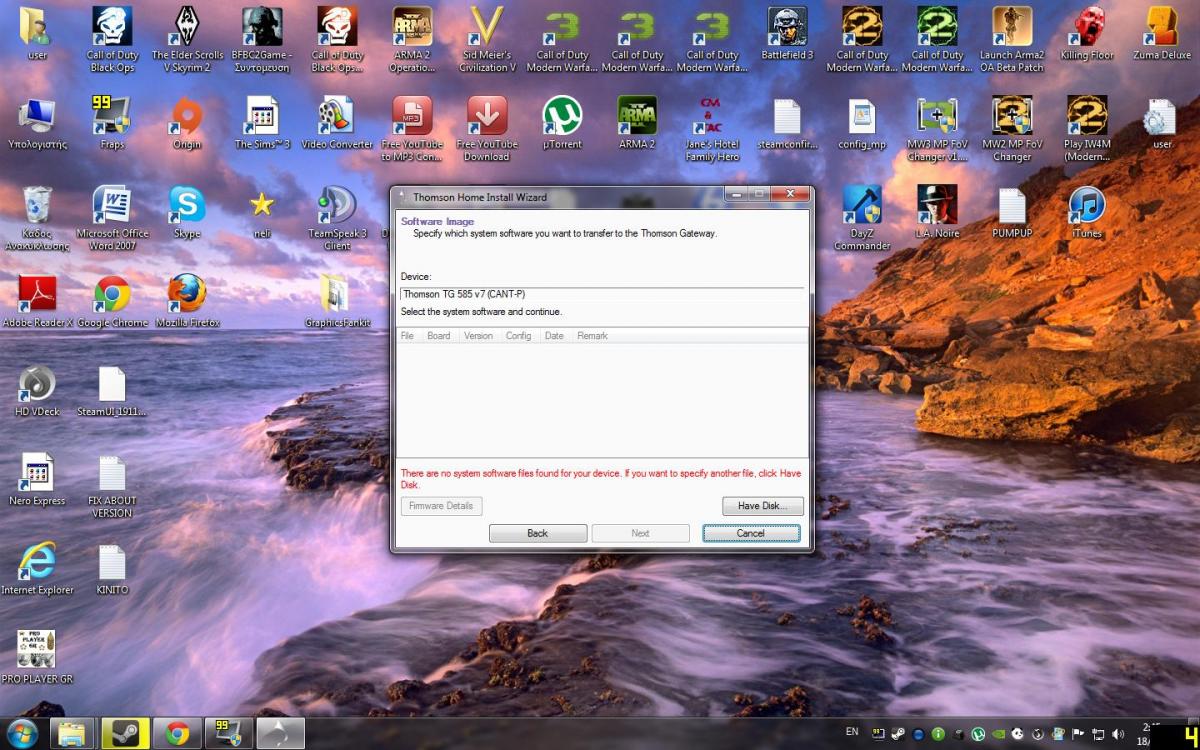Select Internet Explorer desktop shortcut
This screenshot has height=750, width=1200.
(x=37, y=568)
